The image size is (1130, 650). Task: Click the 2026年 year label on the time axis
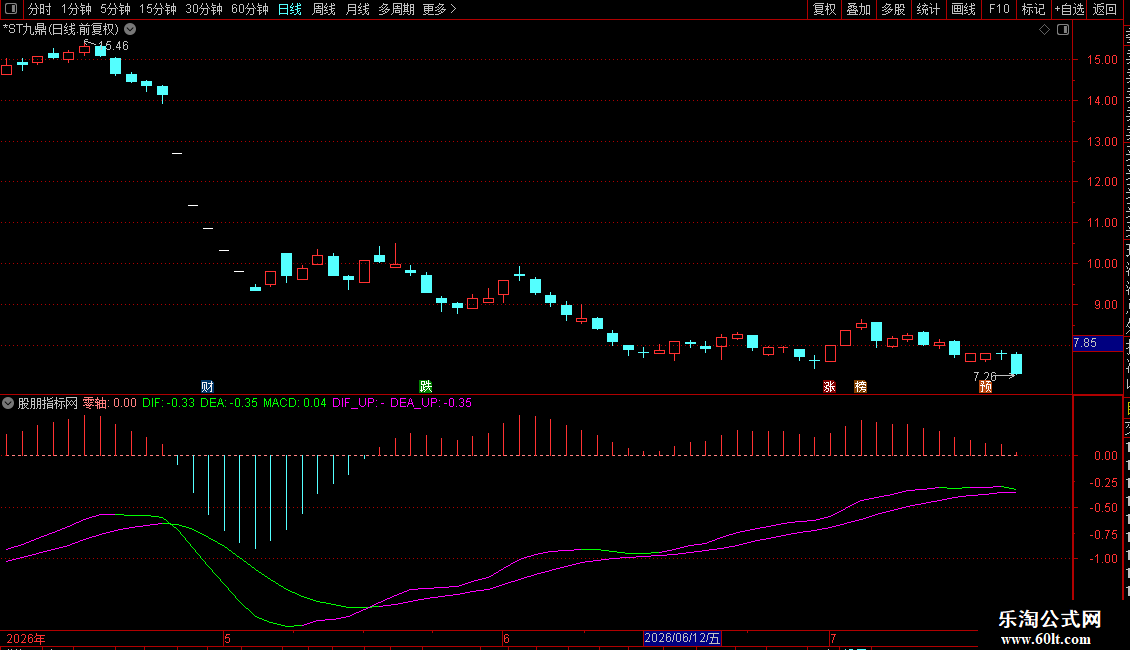pyautogui.click(x=26, y=638)
